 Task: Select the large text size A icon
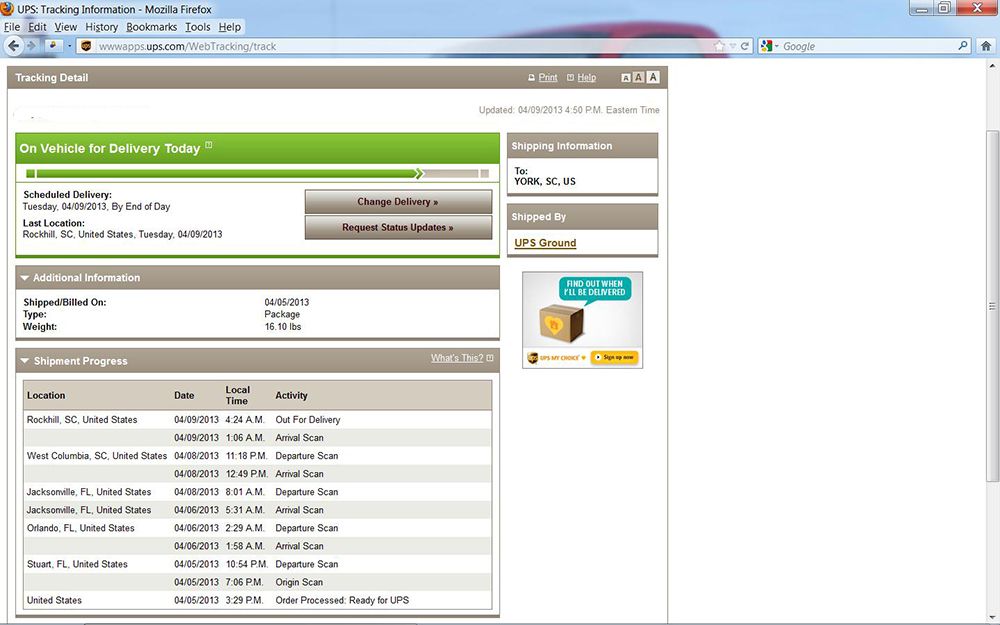tap(652, 77)
